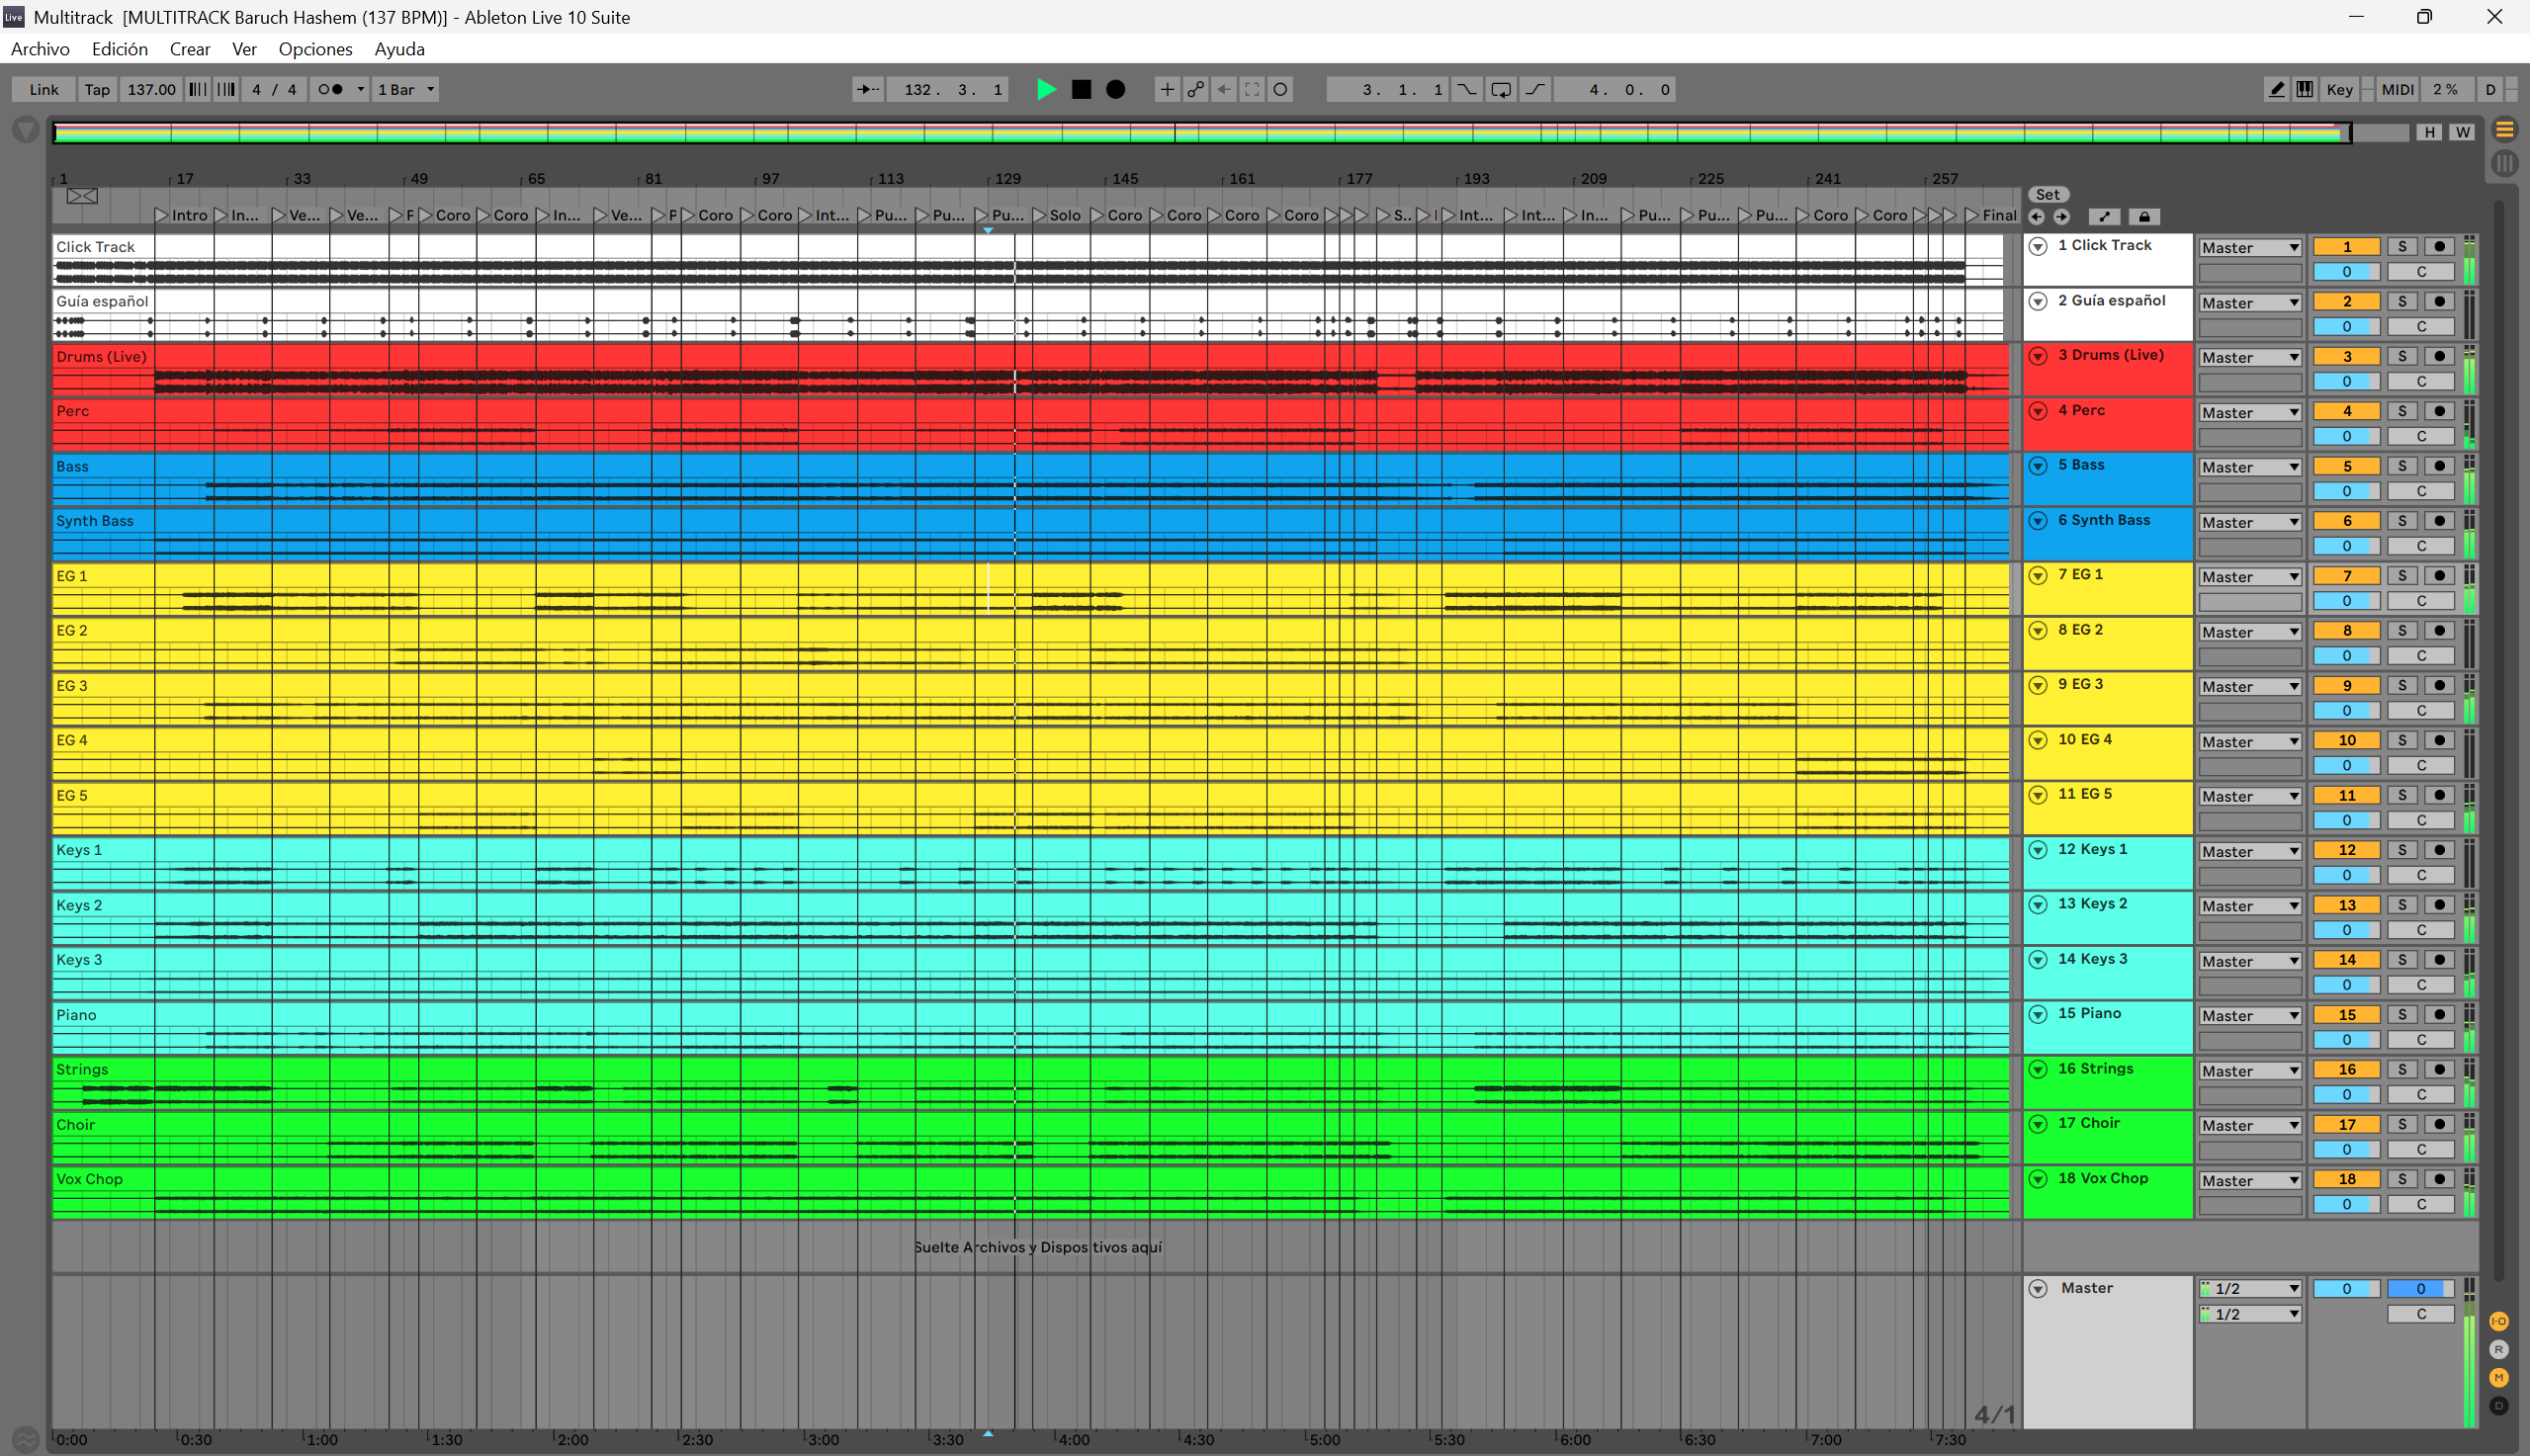Adjust Strings track volume slider
2530x1456 pixels.
click(x=2346, y=1095)
